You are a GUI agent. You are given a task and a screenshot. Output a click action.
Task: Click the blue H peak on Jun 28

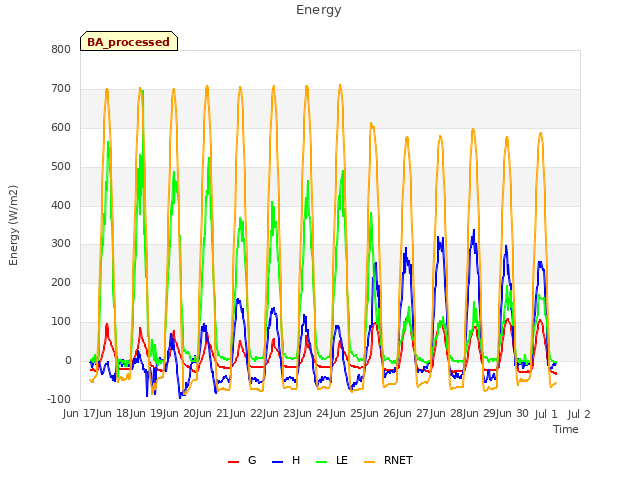click(474, 231)
